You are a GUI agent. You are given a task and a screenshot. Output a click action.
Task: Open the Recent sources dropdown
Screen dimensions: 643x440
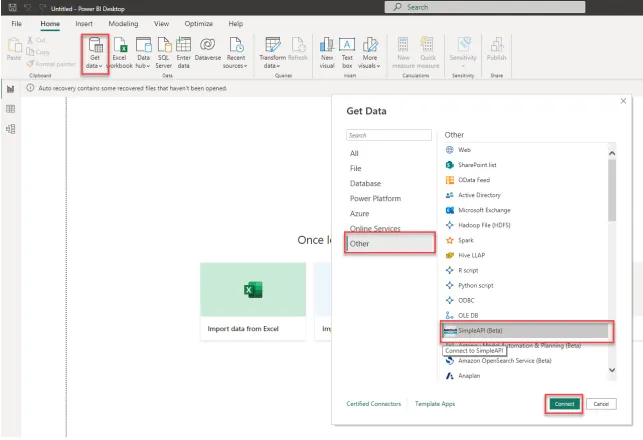click(236, 53)
